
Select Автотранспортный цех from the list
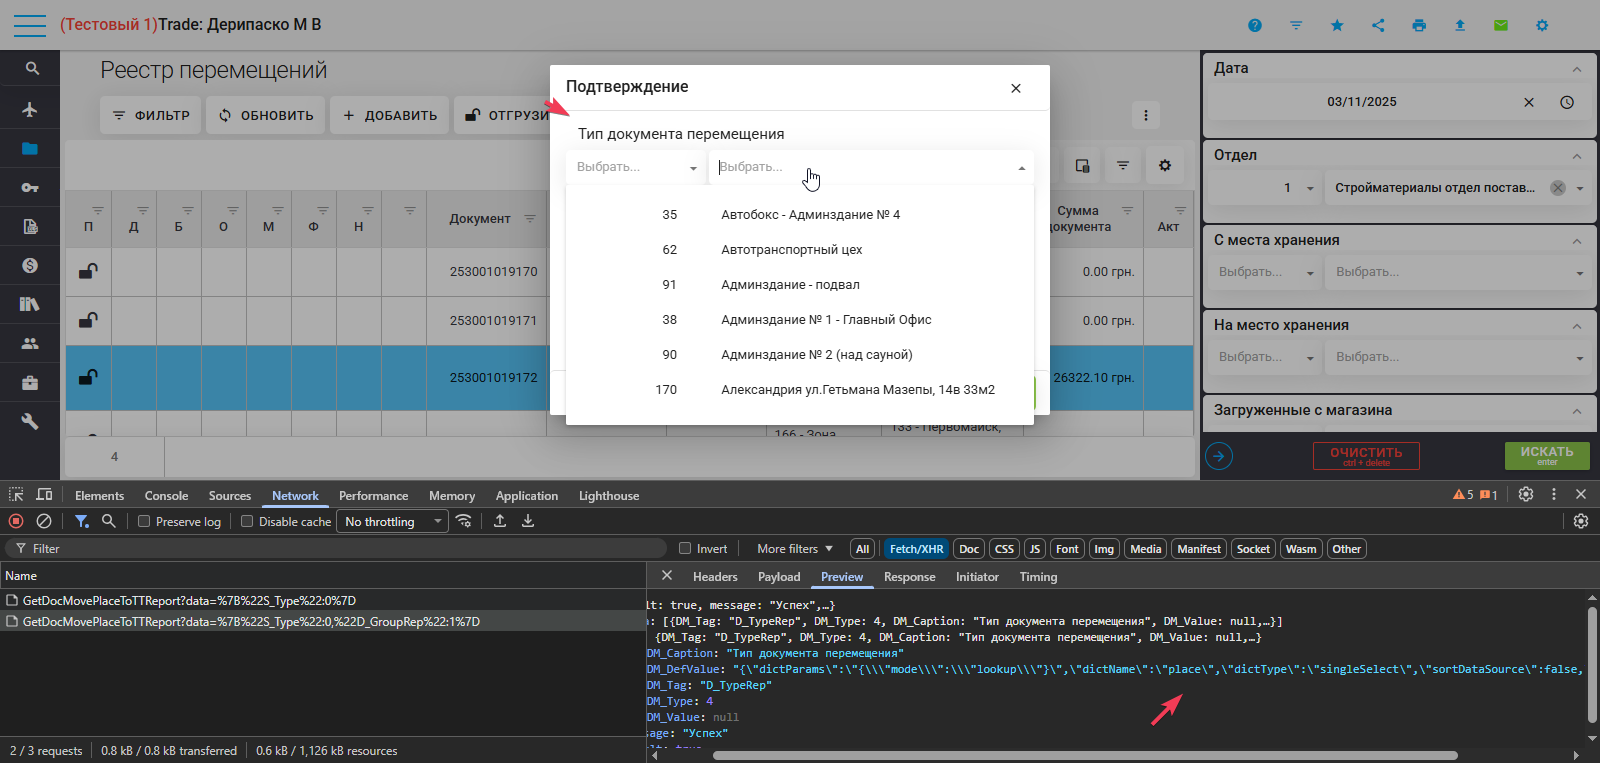click(x=800, y=250)
